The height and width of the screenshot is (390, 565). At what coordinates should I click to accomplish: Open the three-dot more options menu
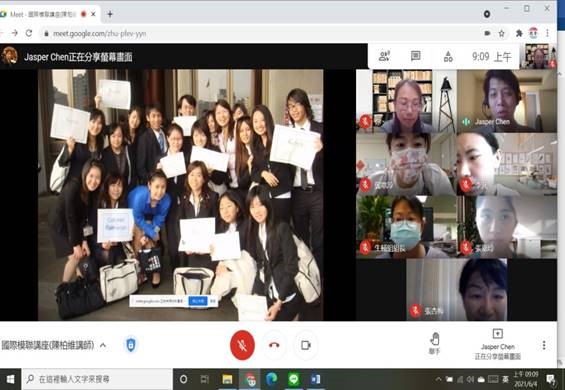coord(544,345)
